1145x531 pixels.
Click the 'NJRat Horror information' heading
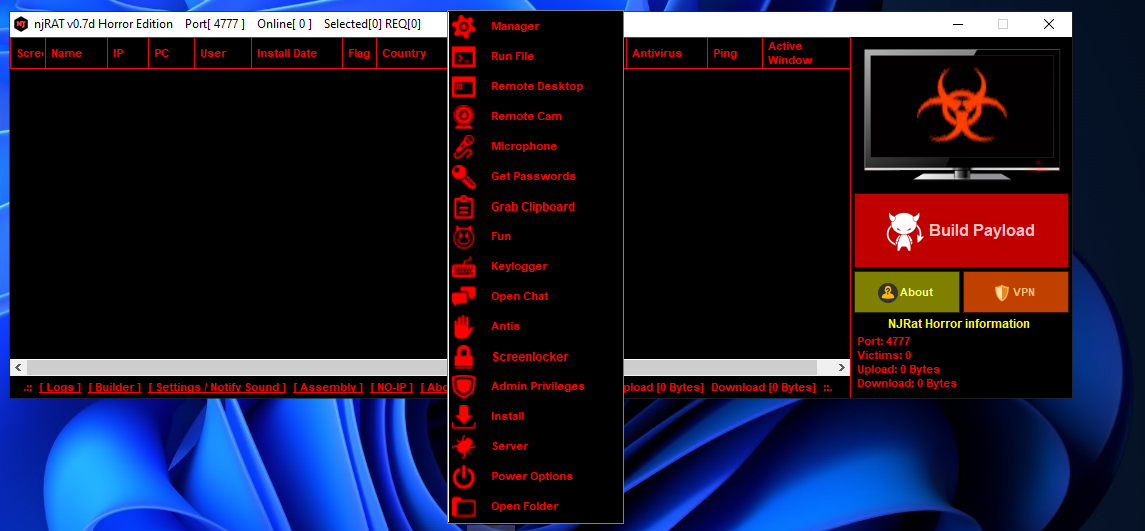959,324
